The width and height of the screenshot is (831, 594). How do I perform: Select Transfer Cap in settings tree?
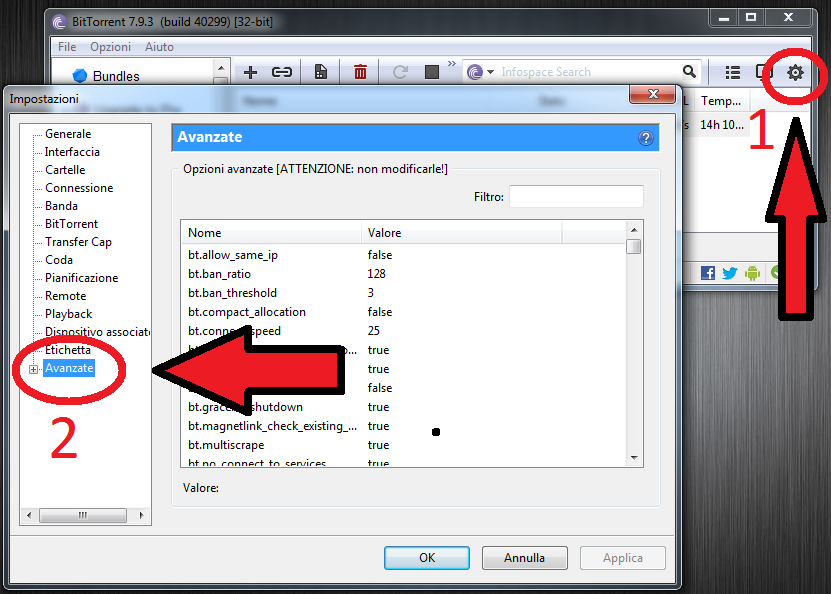pos(78,242)
